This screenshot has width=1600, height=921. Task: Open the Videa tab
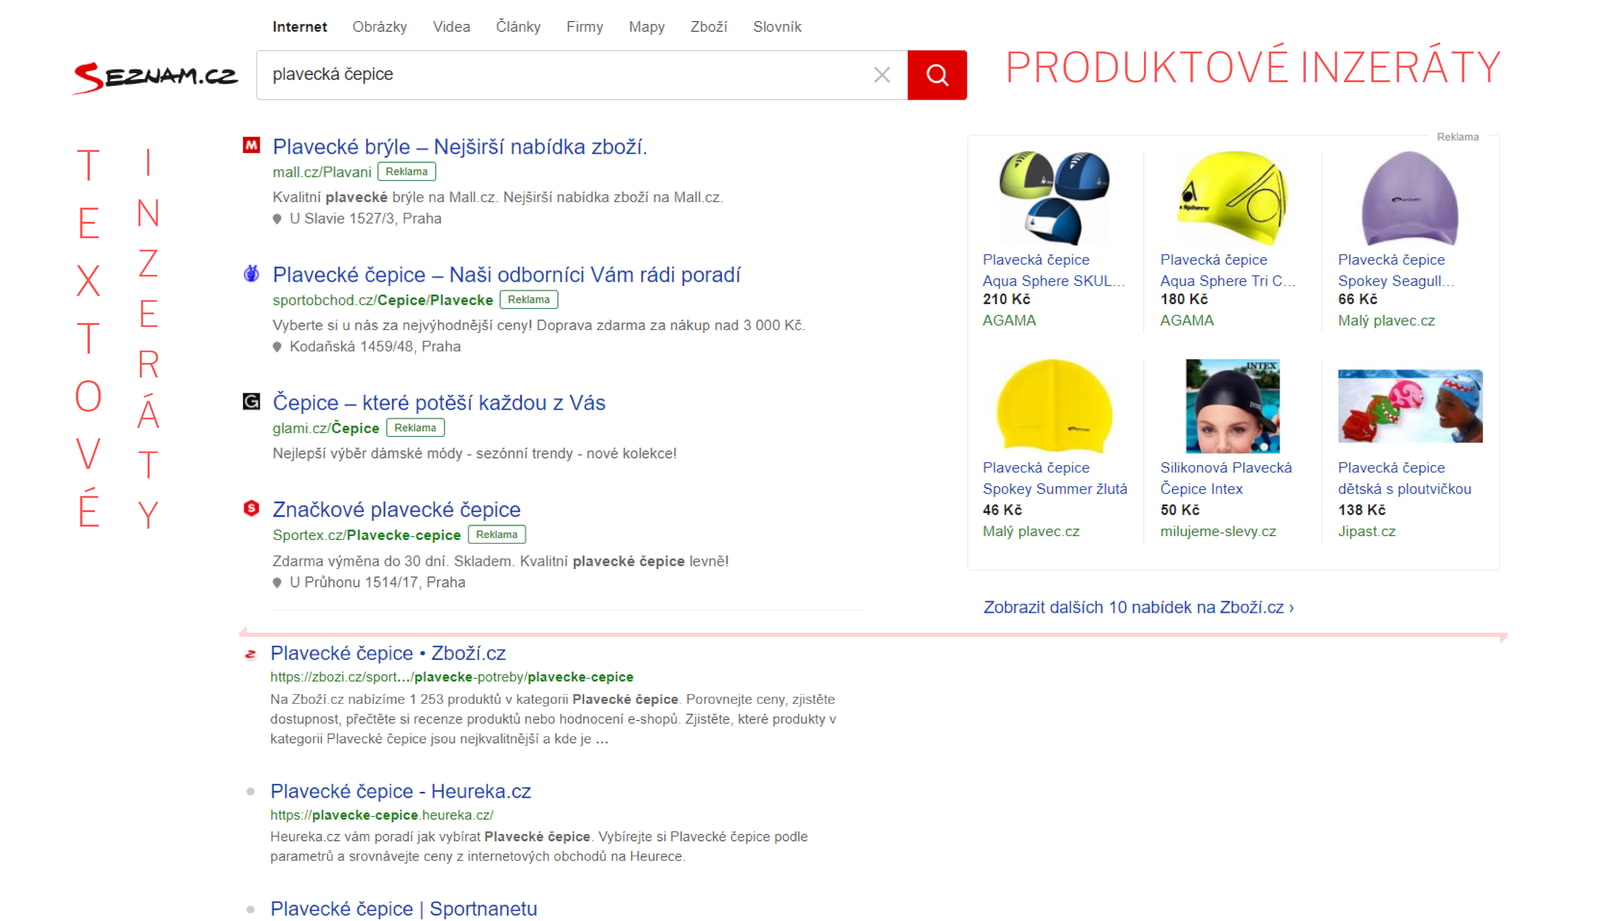tap(451, 27)
